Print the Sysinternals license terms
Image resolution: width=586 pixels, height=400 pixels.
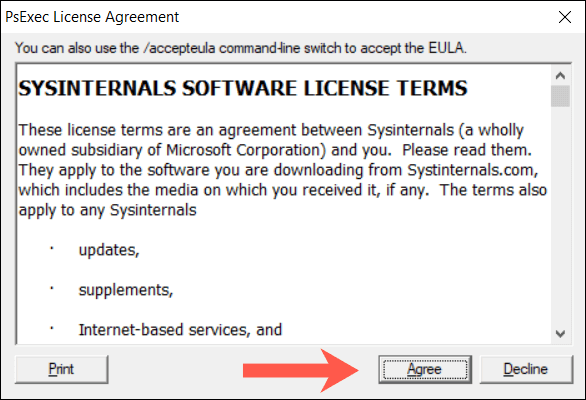[62, 369]
